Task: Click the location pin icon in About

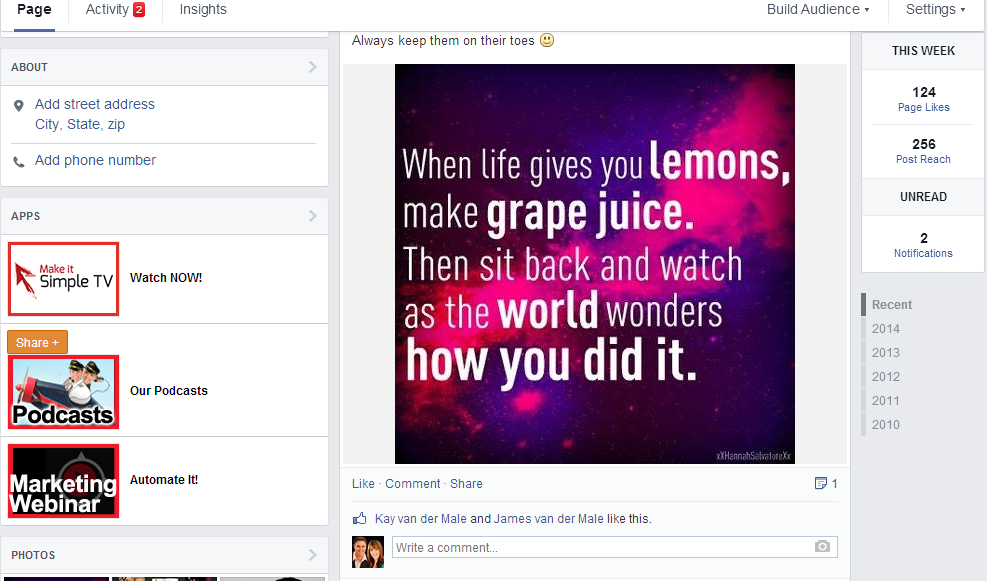Action: pos(19,106)
